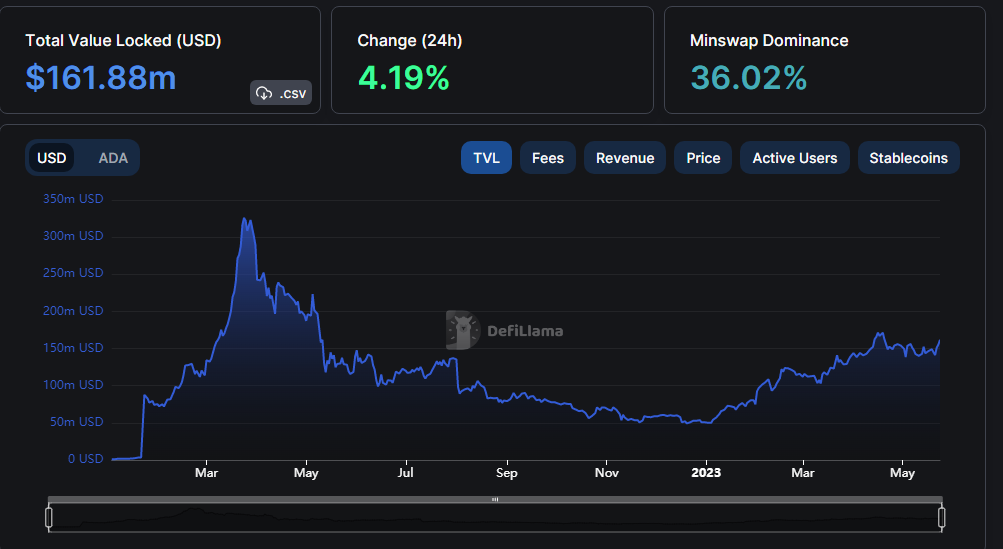Switch chart denomination to ADA
This screenshot has width=1003, height=549.
coord(113,158)
